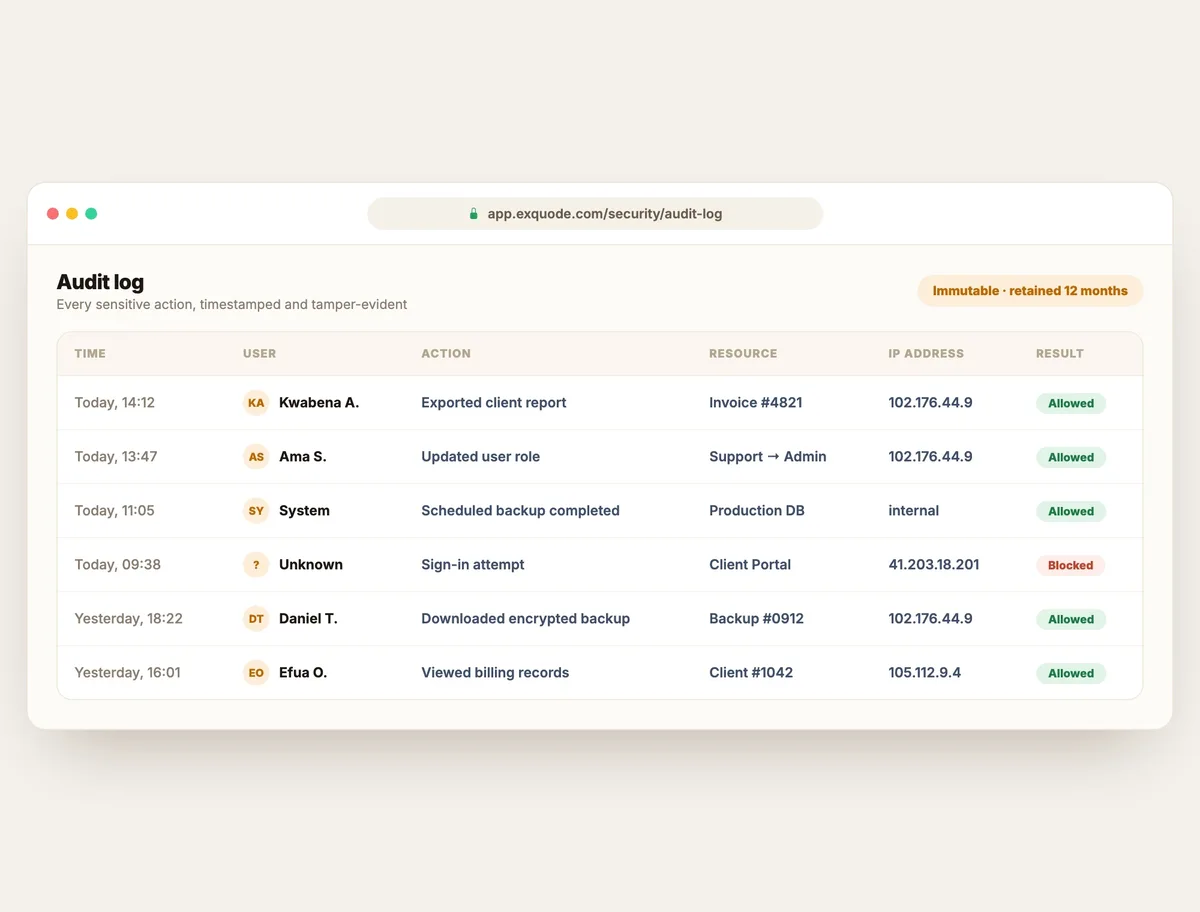
Task: Click the Audit log page heading
Action: point(100,283)
